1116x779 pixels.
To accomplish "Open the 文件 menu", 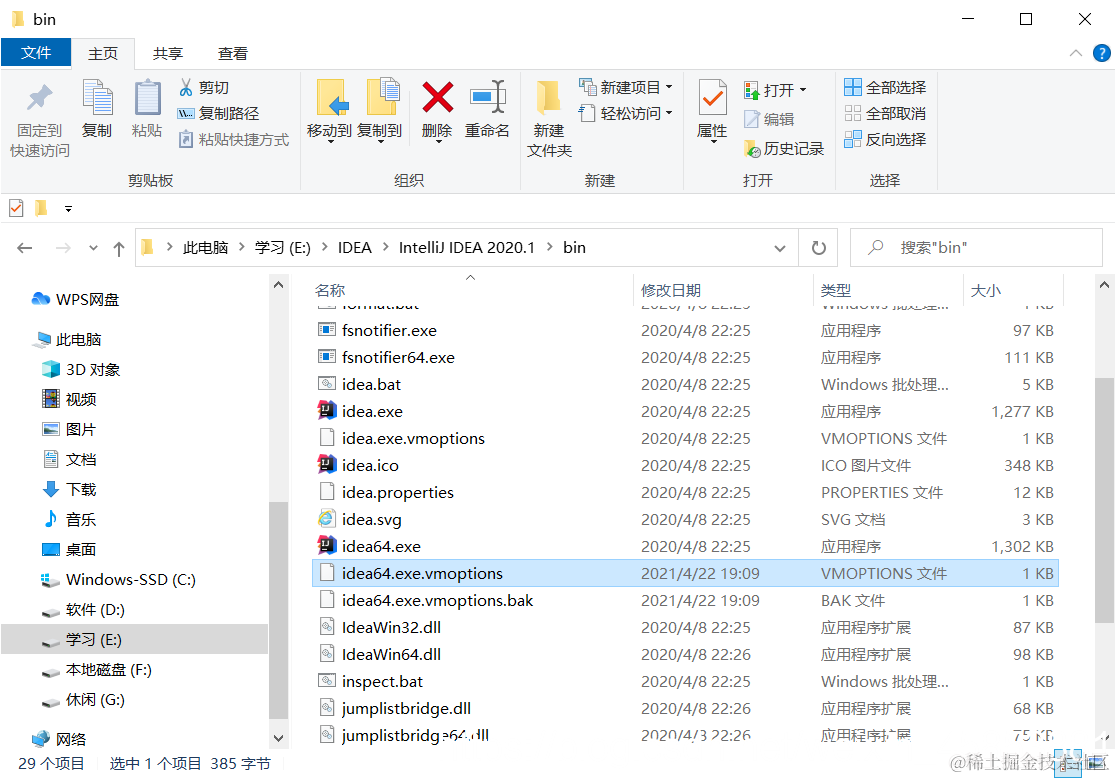I will coord(36,53).
